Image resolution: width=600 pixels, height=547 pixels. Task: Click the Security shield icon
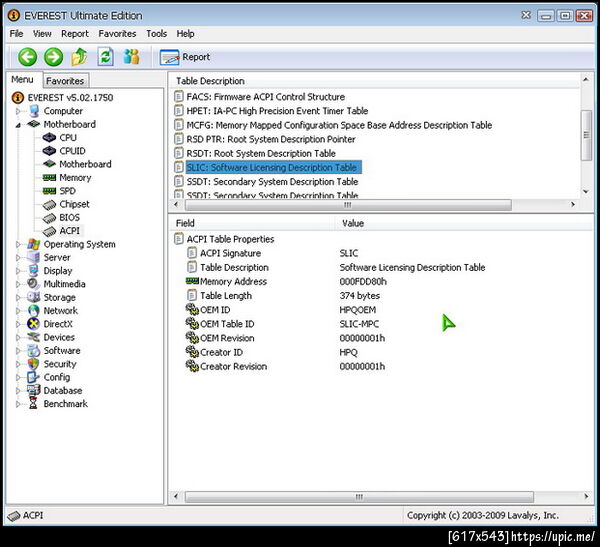(x=34, y=364)
